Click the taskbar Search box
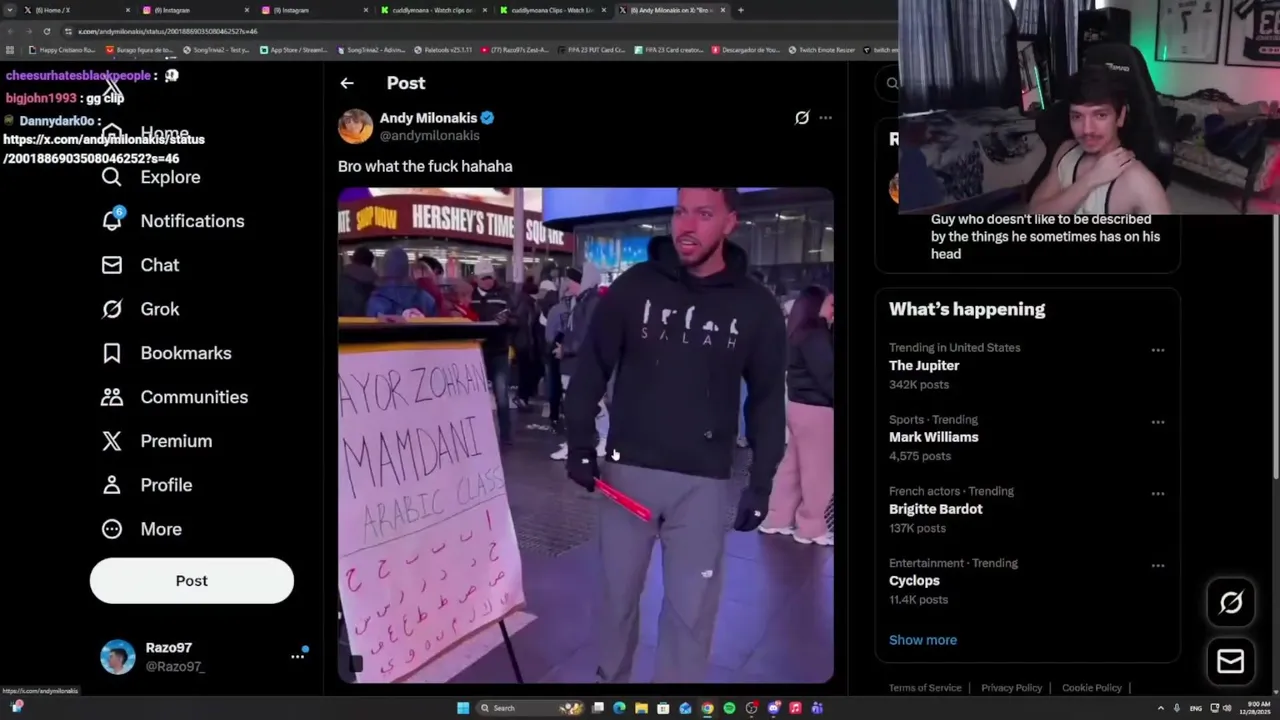Screen dimensions: 1280x720 click(529, 708)
